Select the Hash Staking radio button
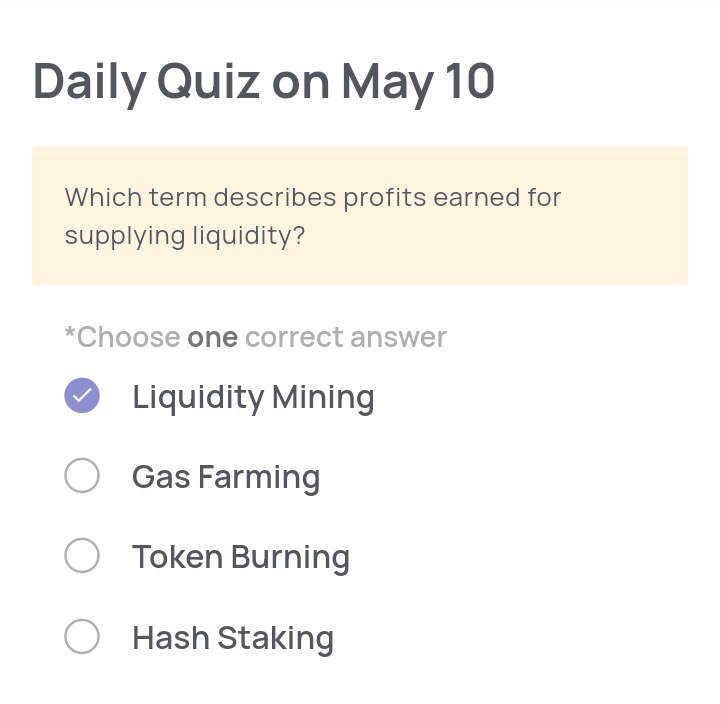 coord(82,636)
